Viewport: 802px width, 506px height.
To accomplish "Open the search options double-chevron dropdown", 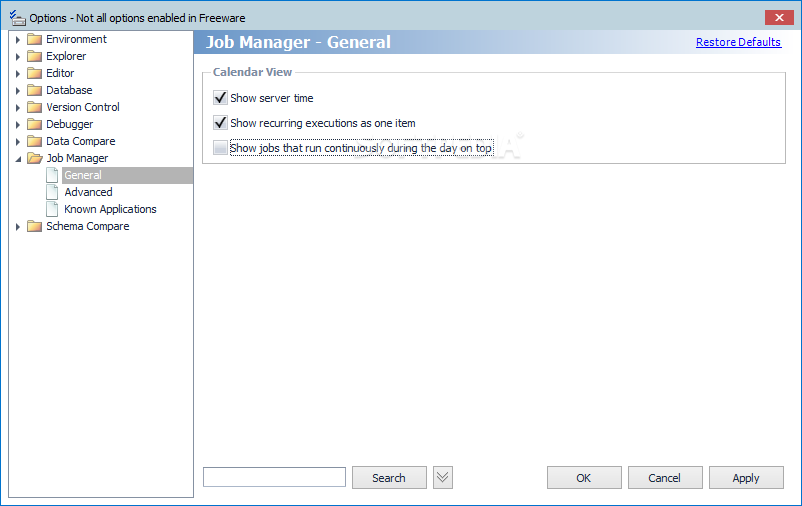I will pyautogui.click(x=443, y=478).
